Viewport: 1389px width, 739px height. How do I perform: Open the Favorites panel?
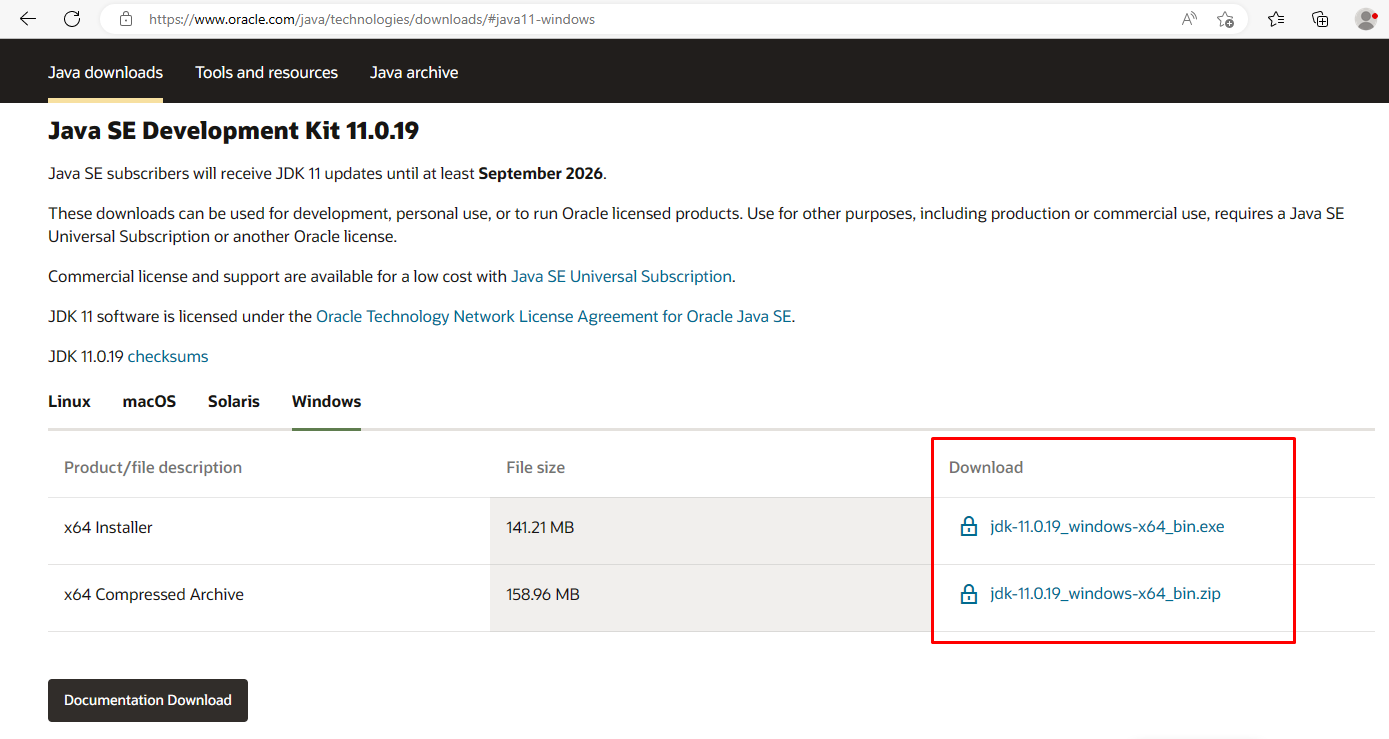point(1275,18)
